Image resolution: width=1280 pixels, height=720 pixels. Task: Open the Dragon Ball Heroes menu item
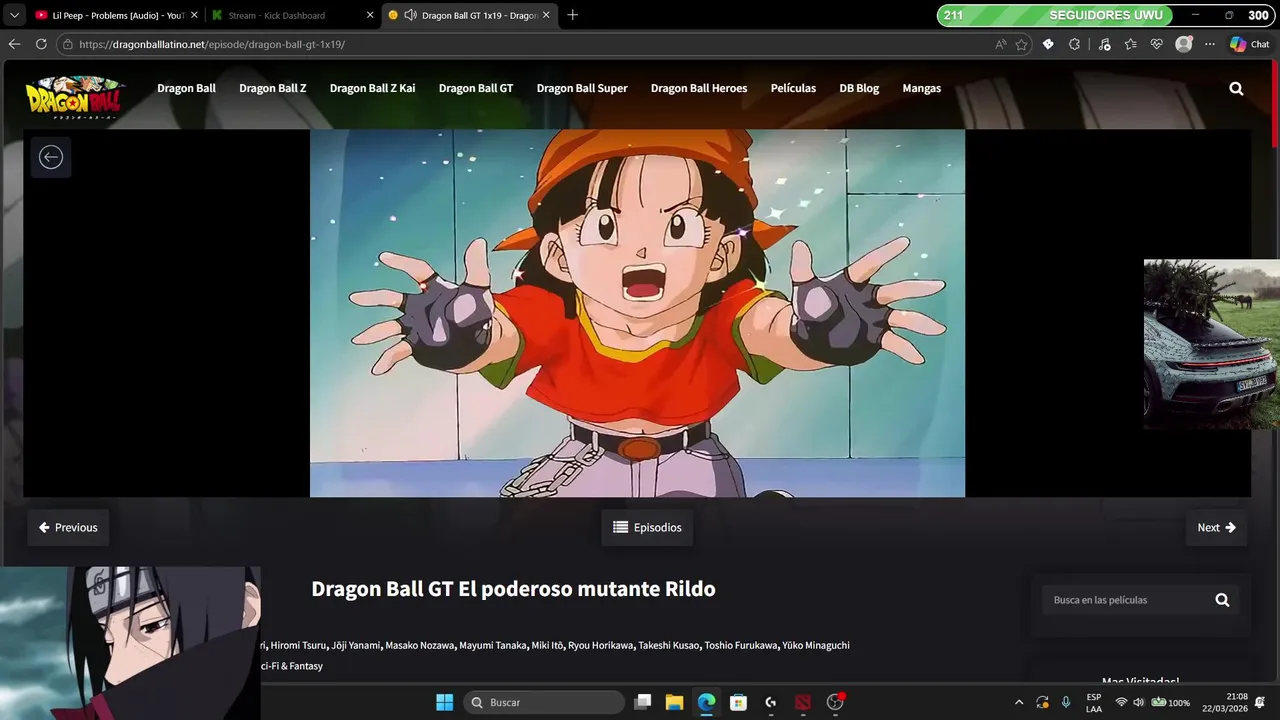coord(699,88)
